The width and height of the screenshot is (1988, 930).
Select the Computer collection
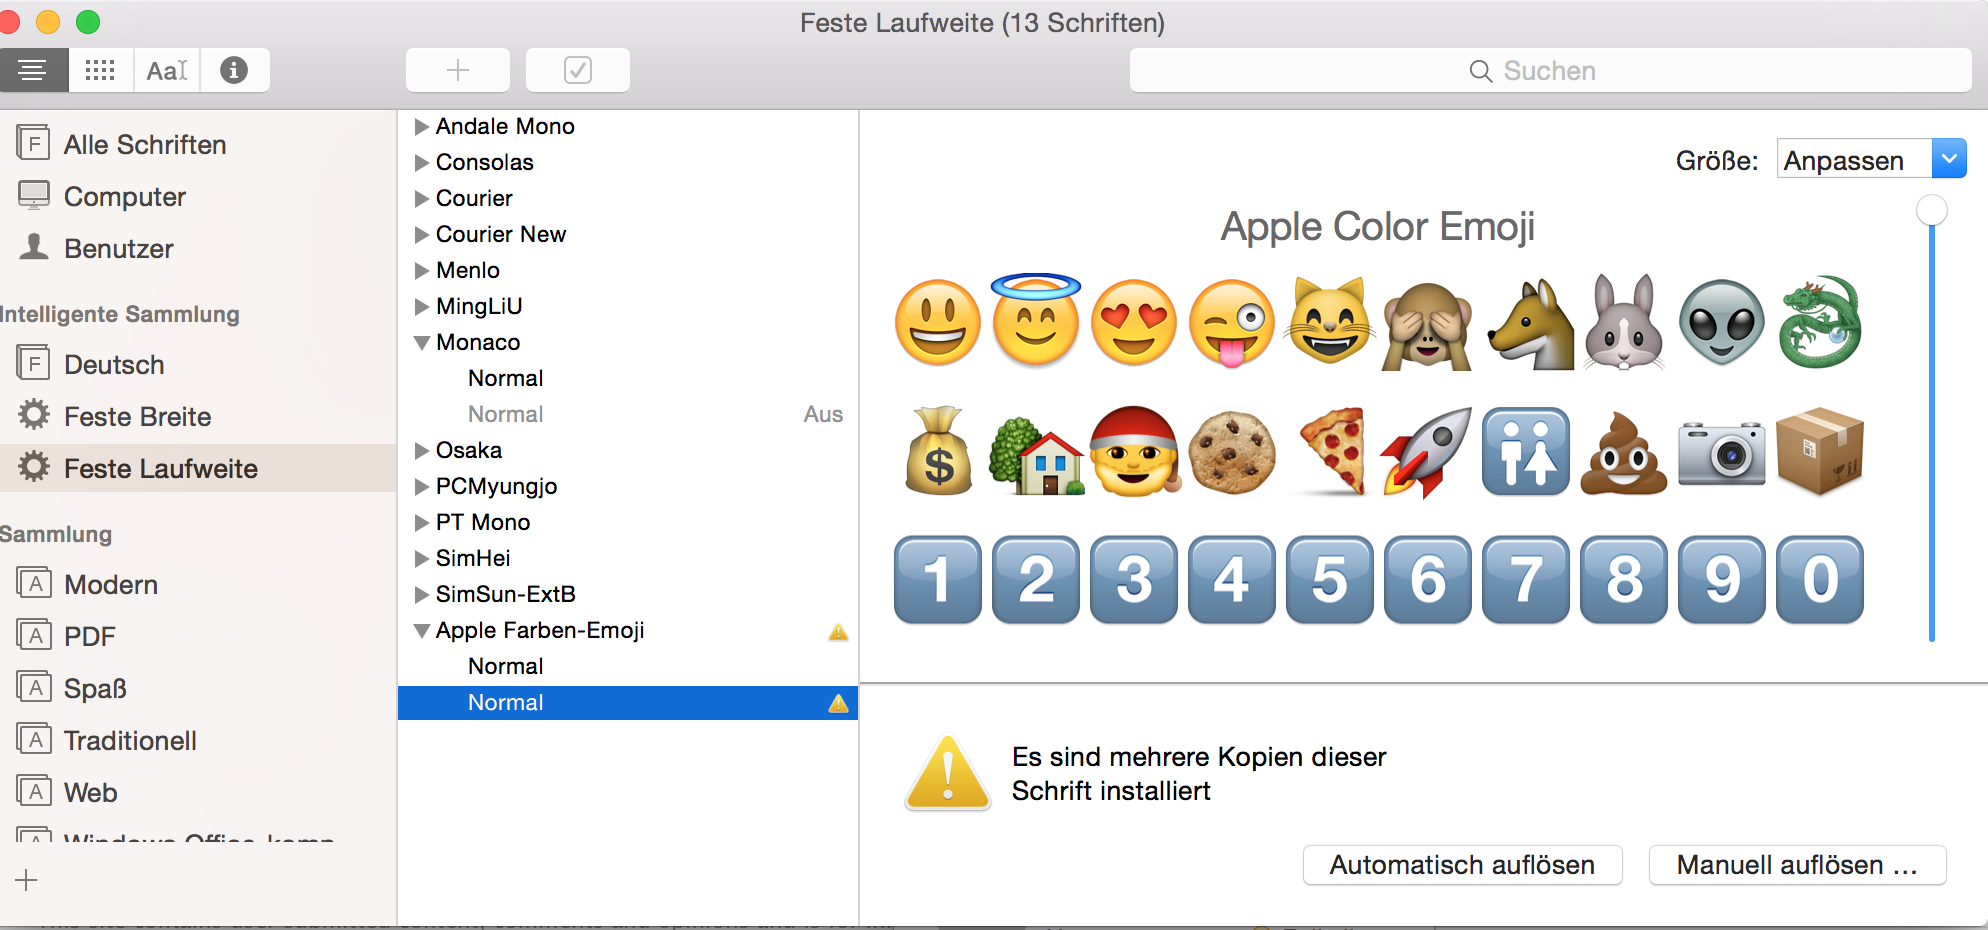pos(198,196)
